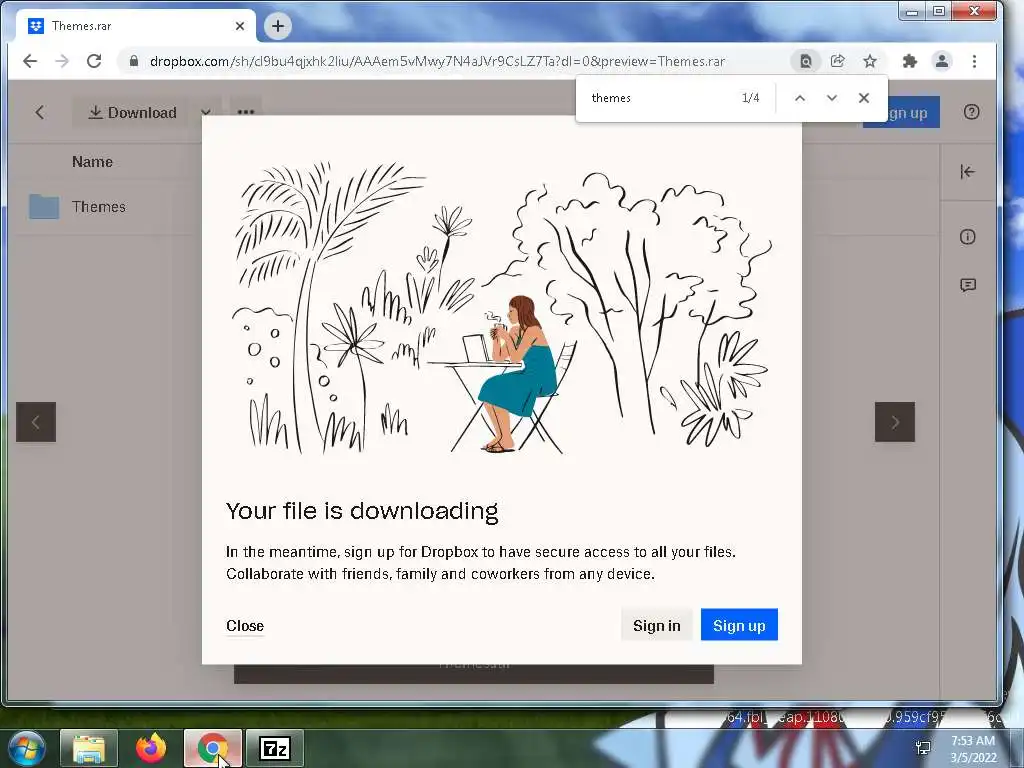The height and width of the screenshot is (768, 1024).
Task: Bookmark this page with the star icon
Action: pyautogui.click(x=870, y=61)
